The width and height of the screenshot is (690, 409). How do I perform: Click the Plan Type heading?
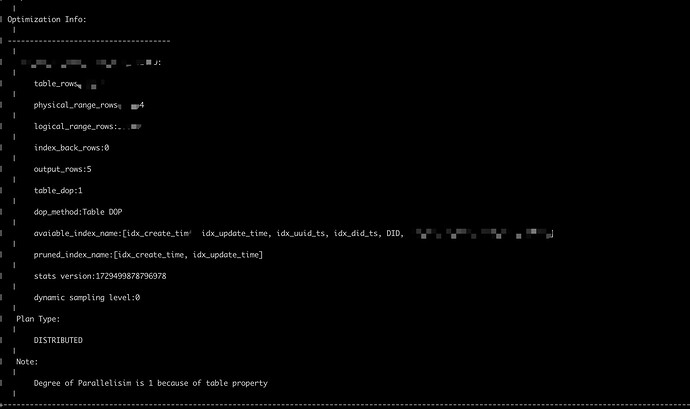click(x=38, y=319)
